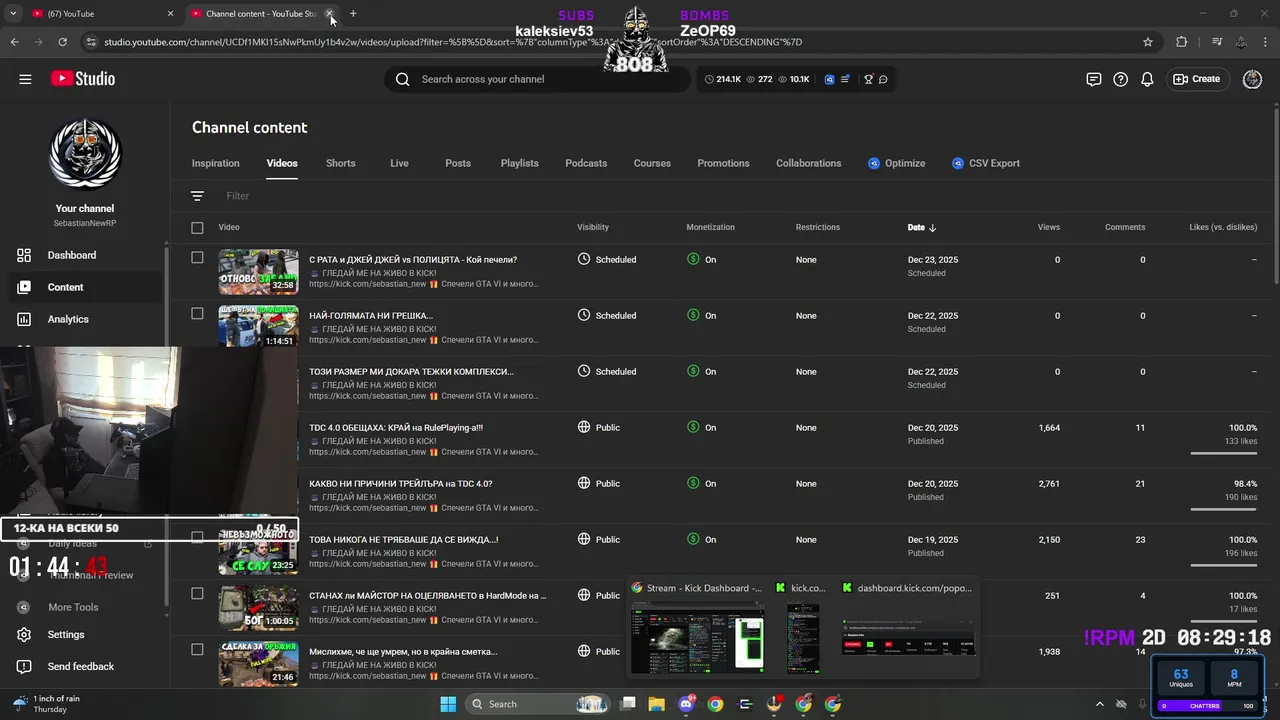Image resolution: width=1280 pixels, height=720 pixels.
Task: Click the CSV Export button
Action: click(986, 163)
